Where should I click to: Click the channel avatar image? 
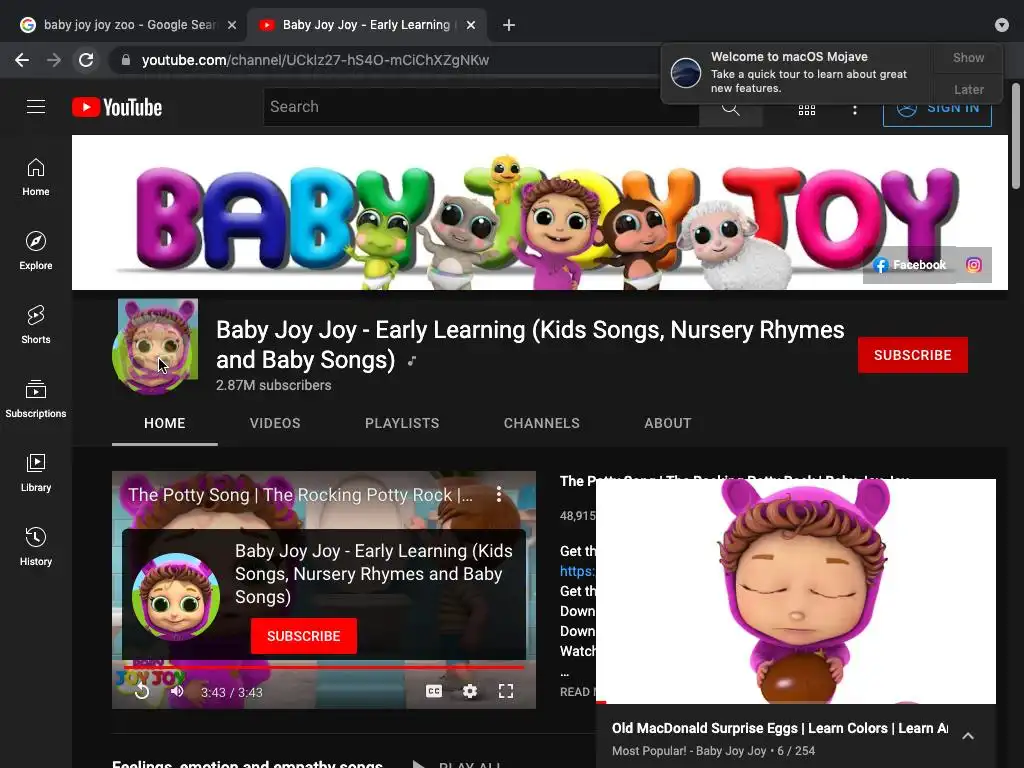pyautogui.click(x=155, y=346)
